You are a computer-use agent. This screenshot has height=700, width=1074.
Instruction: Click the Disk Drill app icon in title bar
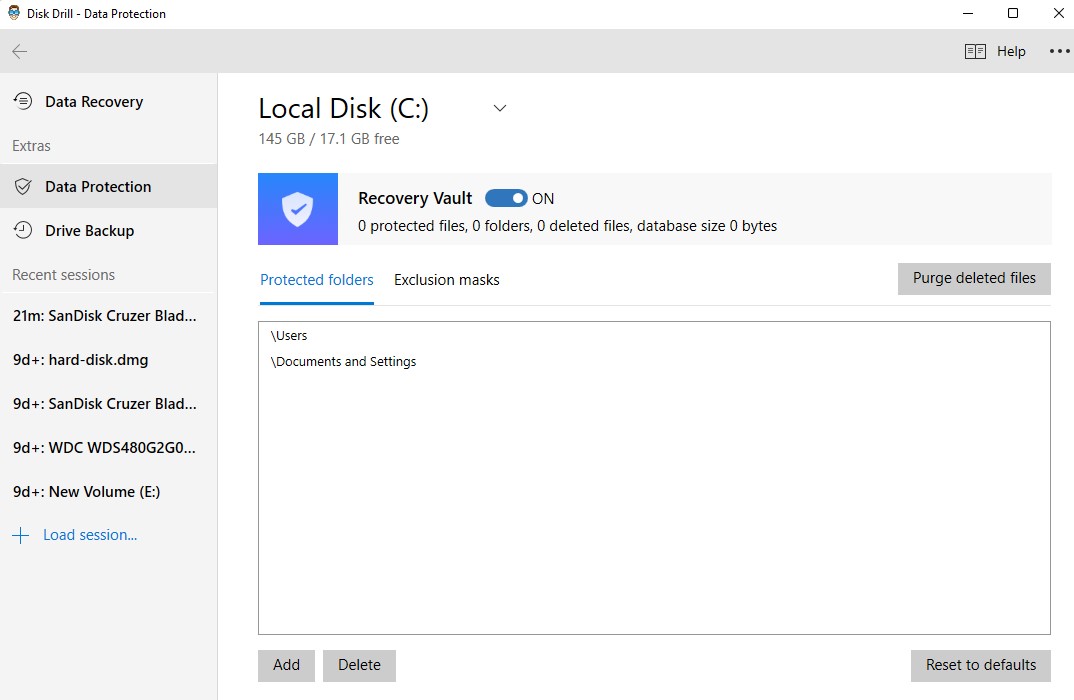14,13
